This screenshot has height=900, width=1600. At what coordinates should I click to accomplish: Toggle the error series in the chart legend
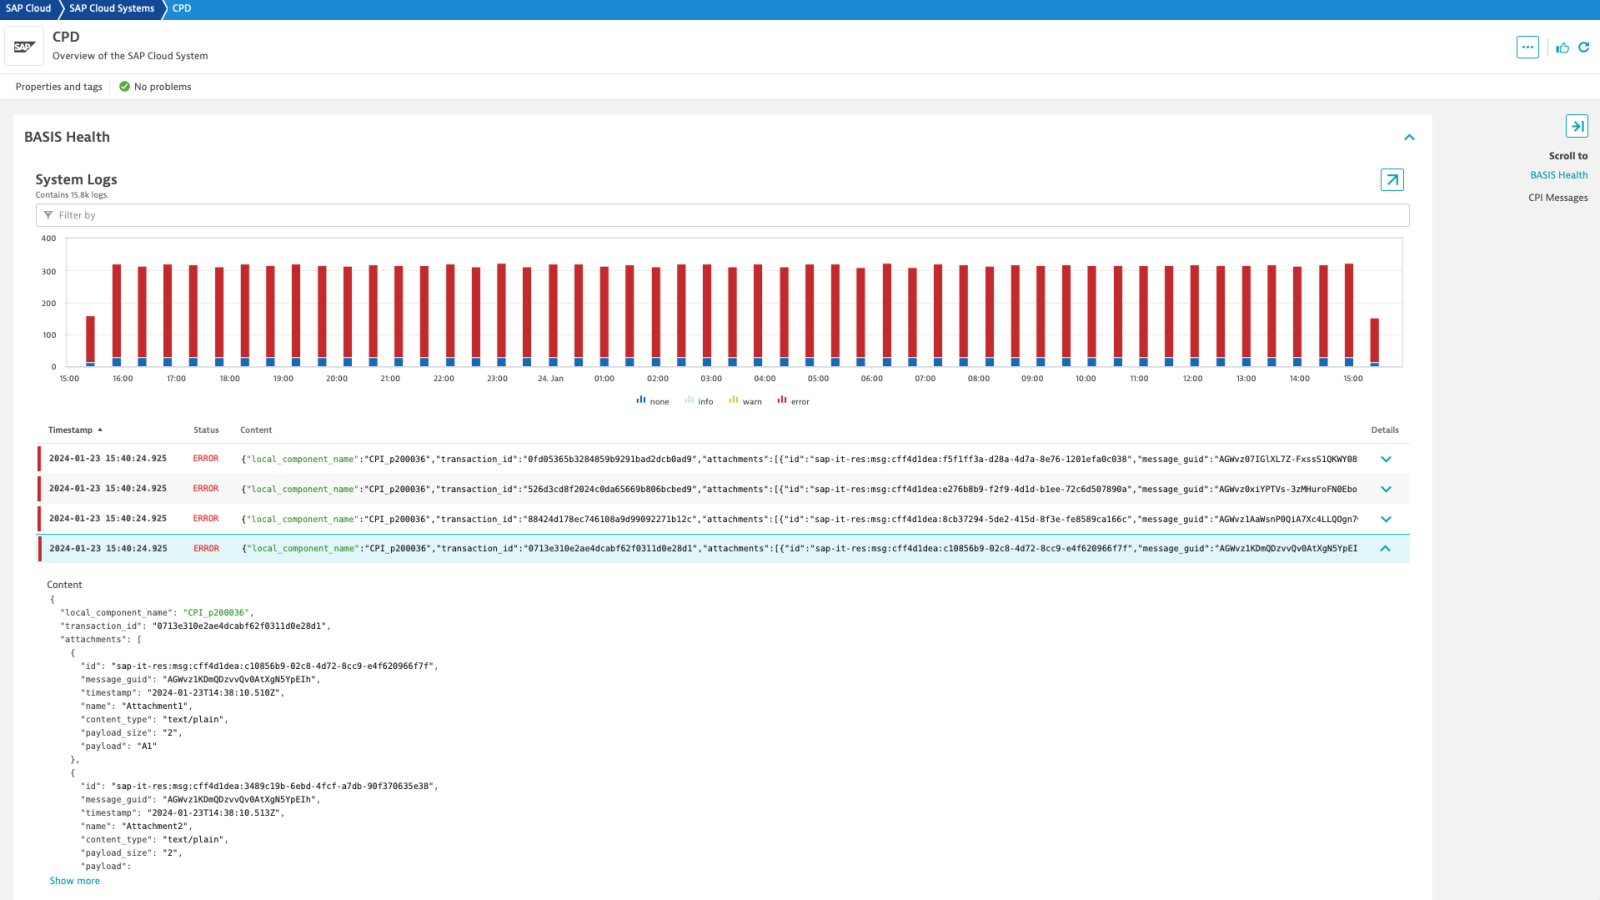793,400
